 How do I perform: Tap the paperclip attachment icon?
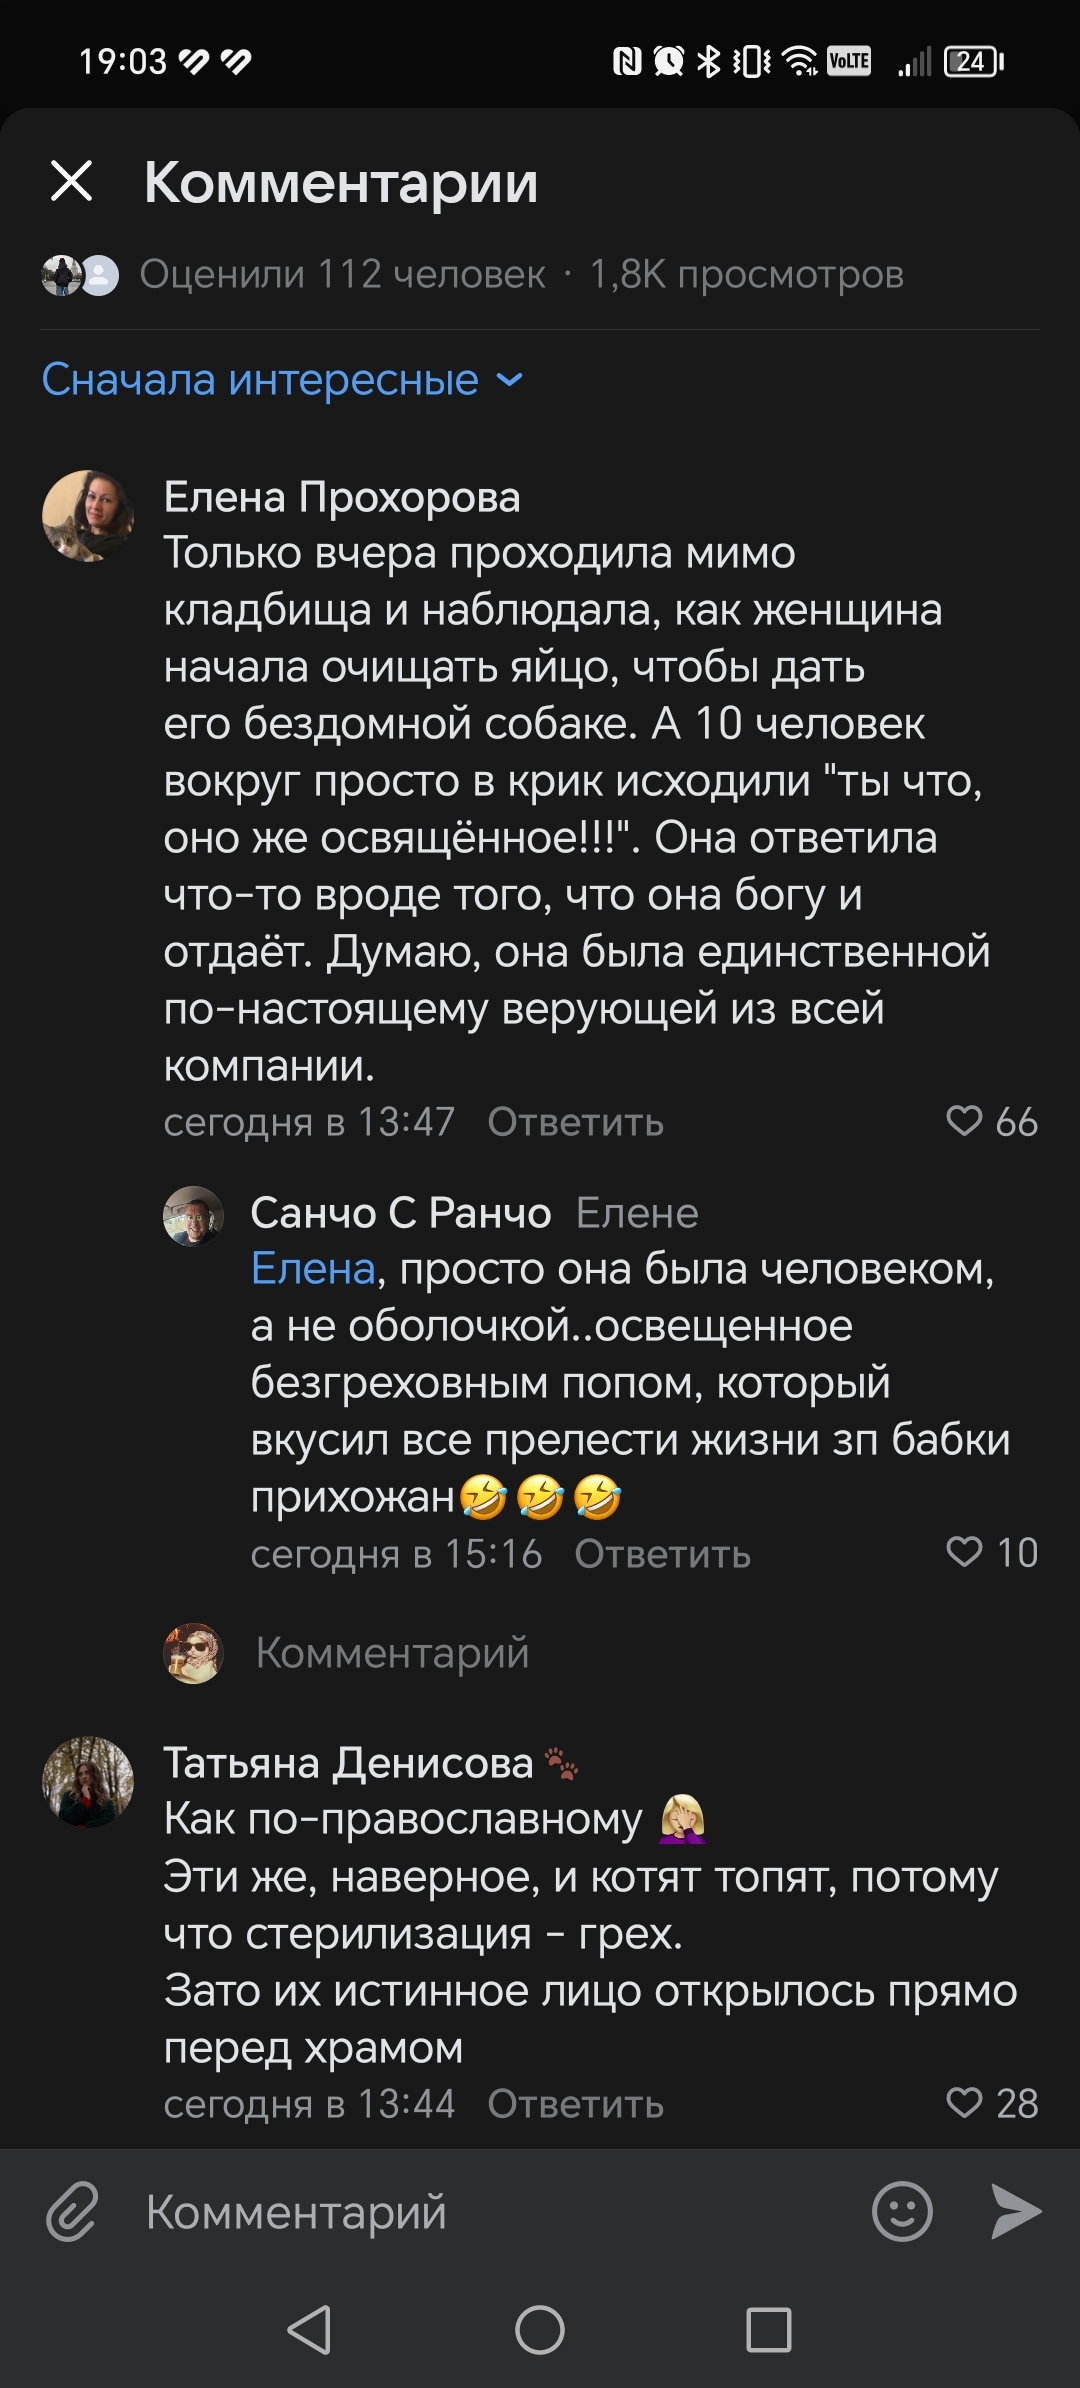(72, 2211)
